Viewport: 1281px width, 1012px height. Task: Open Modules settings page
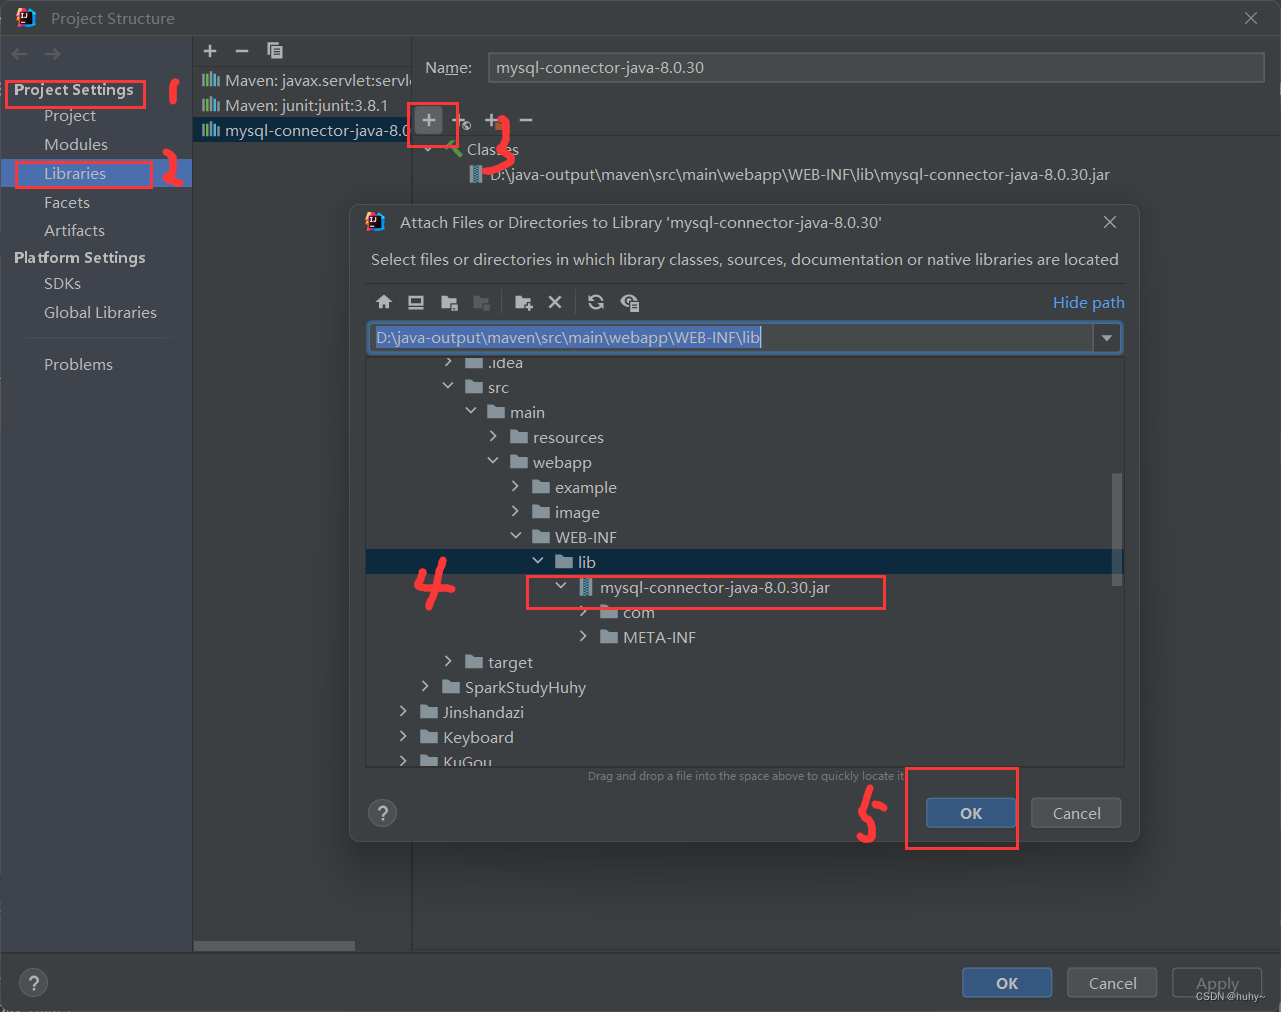point(76,145)
